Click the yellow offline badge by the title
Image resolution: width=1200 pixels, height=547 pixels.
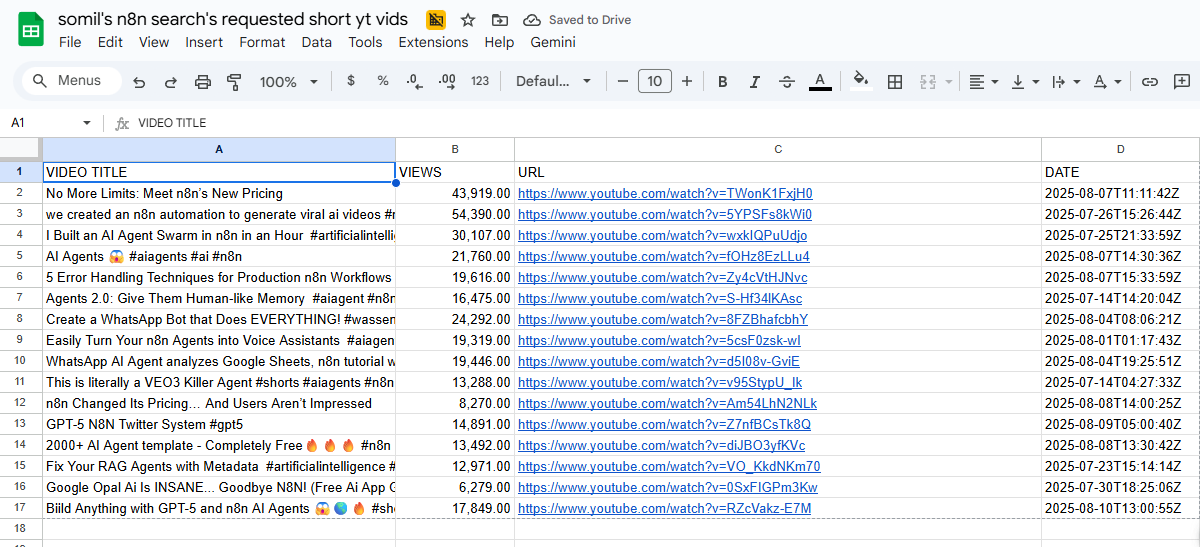tap(436, 20)
